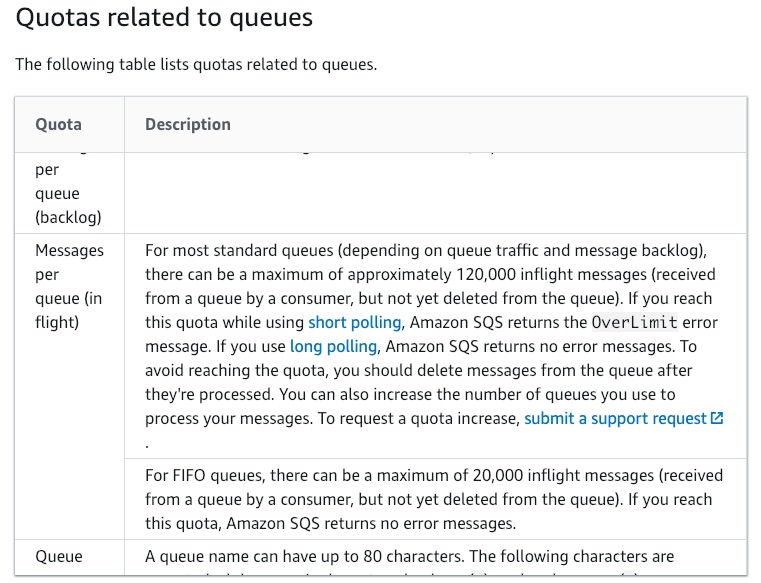Open the short polling link

coord(355,322)
